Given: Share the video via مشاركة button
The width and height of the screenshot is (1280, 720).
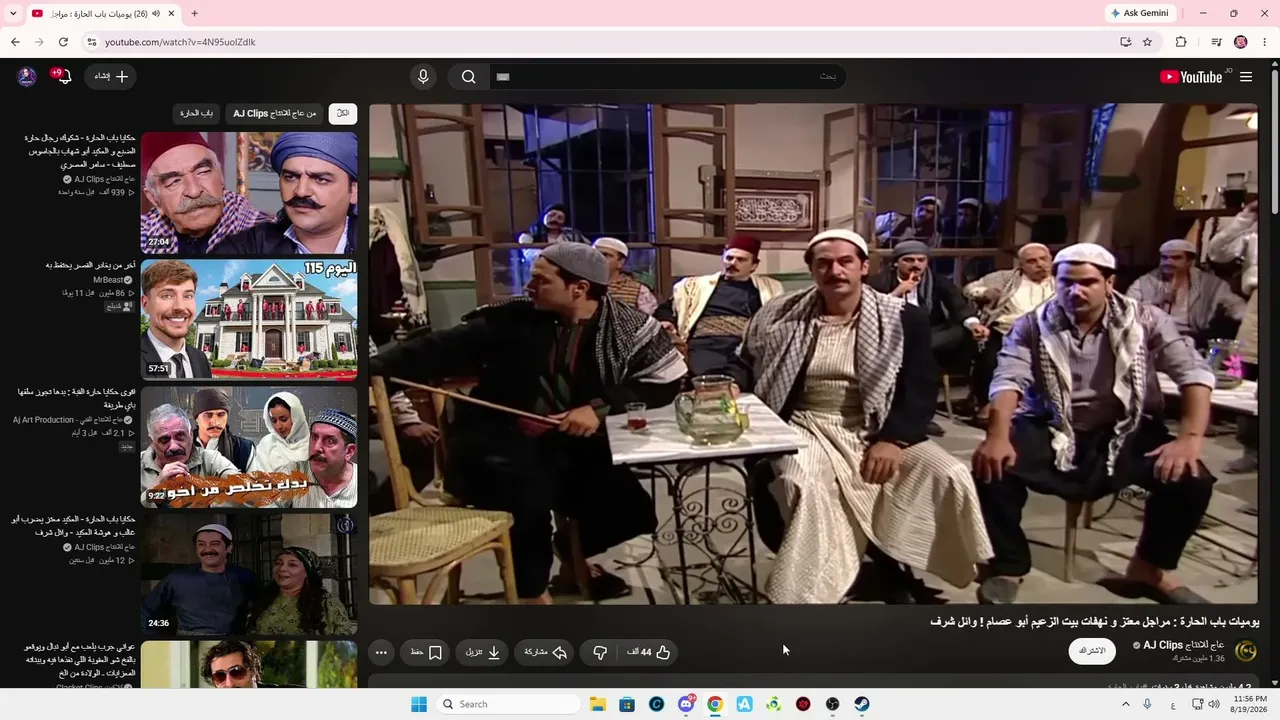Looking at the screenshot, I should click(x=546, y=652).
